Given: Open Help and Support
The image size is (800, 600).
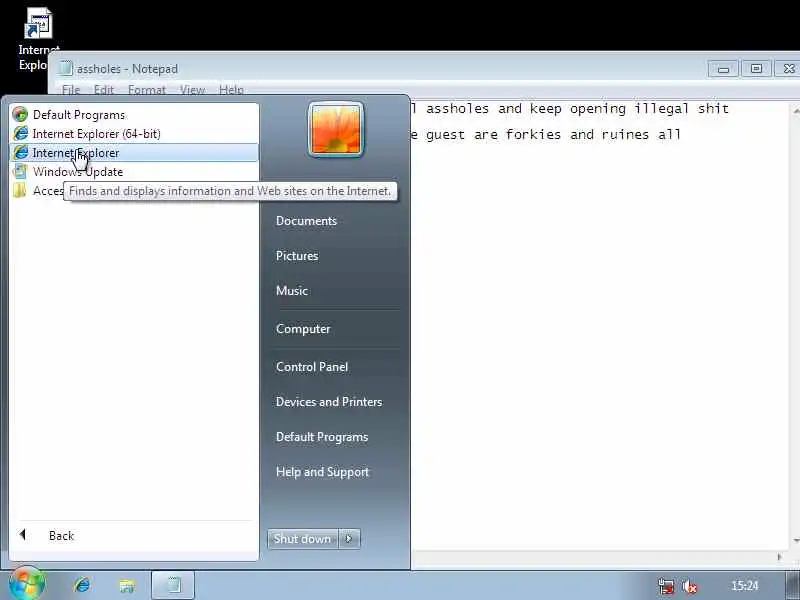Looking at the screenshot, I should coord(322,472).
